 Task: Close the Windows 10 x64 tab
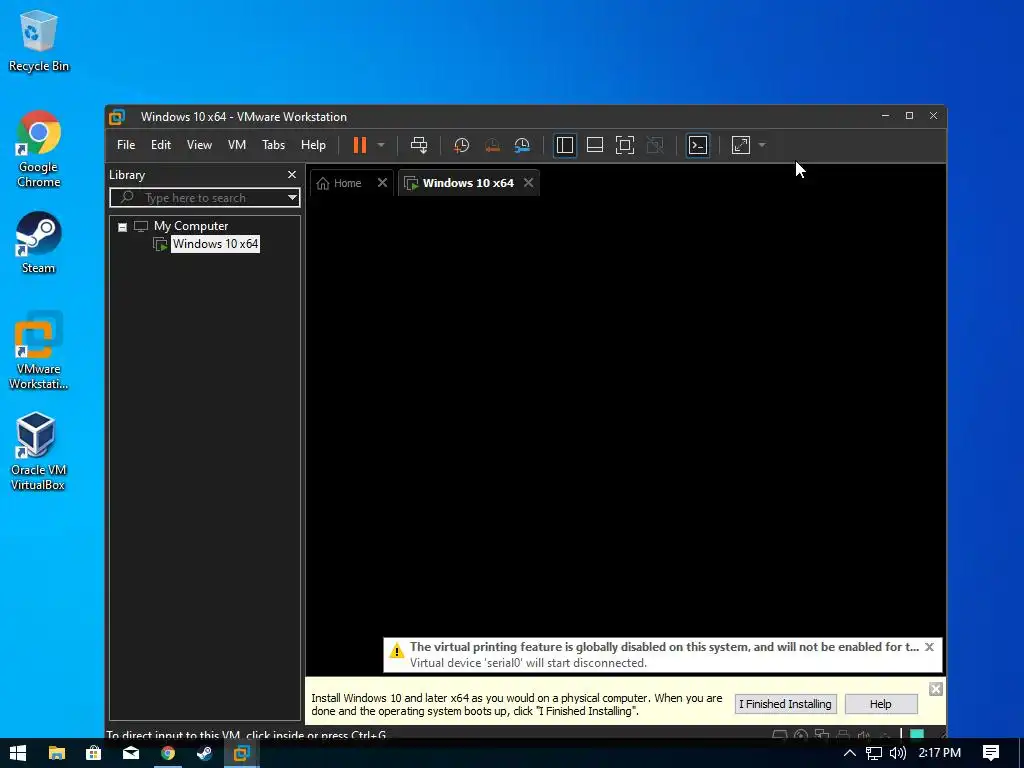(x=529, y=183)
